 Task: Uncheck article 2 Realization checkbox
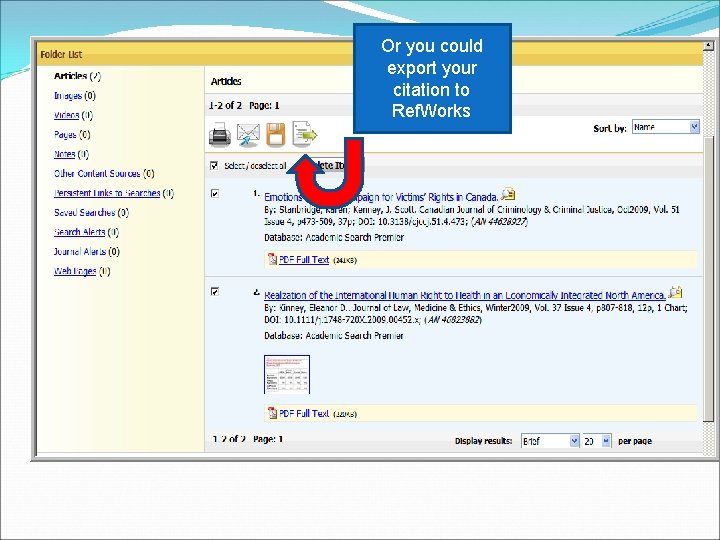pos(214,292)
